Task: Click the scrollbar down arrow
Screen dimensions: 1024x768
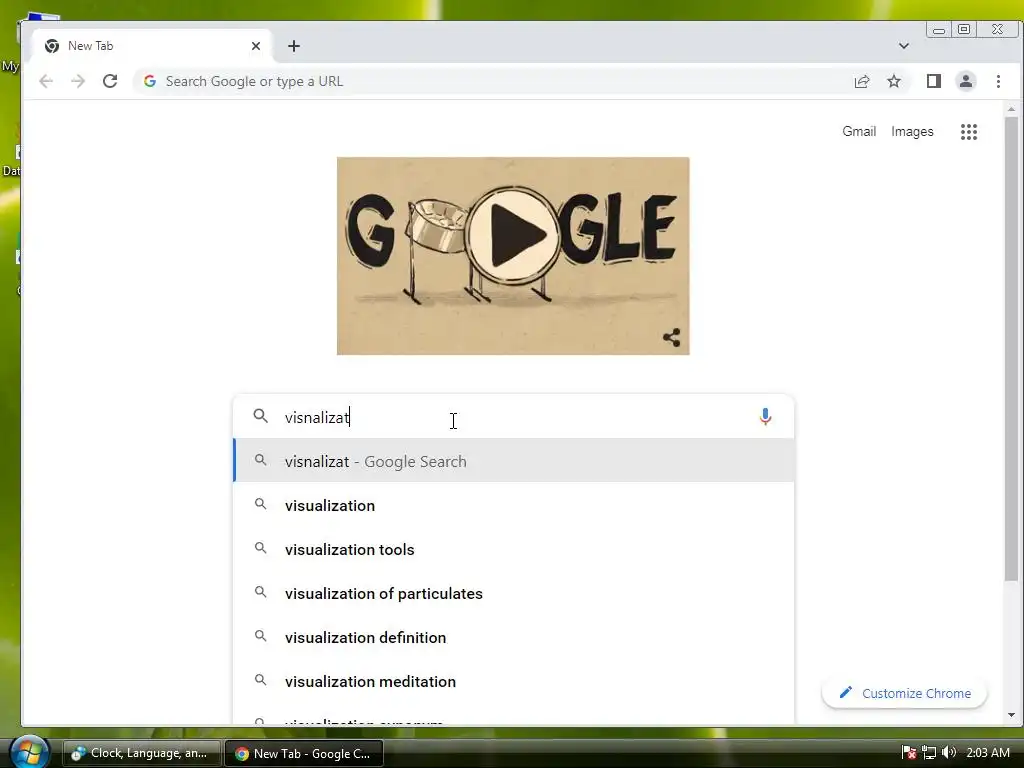Action: 1011,715
